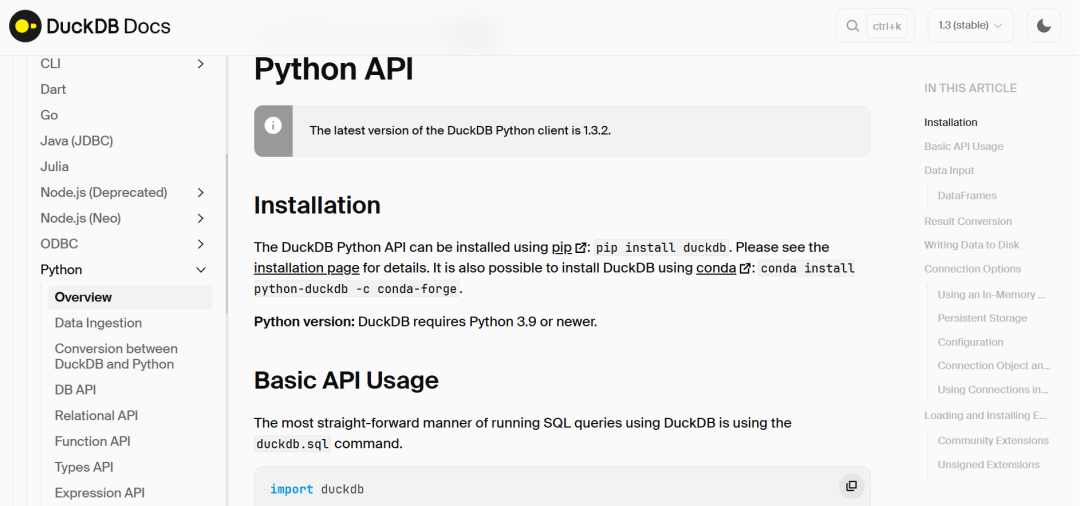The image size is (1080, 506).
Task: Click the external-link icon next to conda
Action: click(x=745, y=268)
